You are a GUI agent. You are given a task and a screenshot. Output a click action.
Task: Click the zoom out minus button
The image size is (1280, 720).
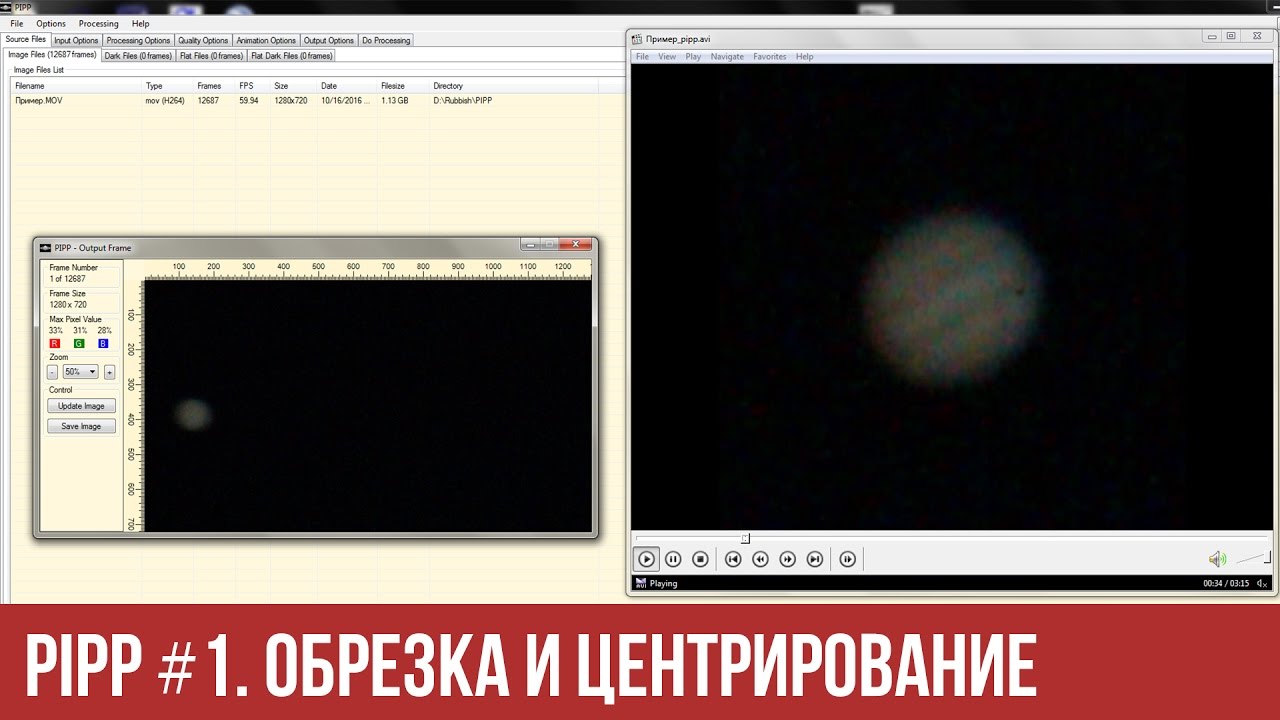click(x=52, y=372)
